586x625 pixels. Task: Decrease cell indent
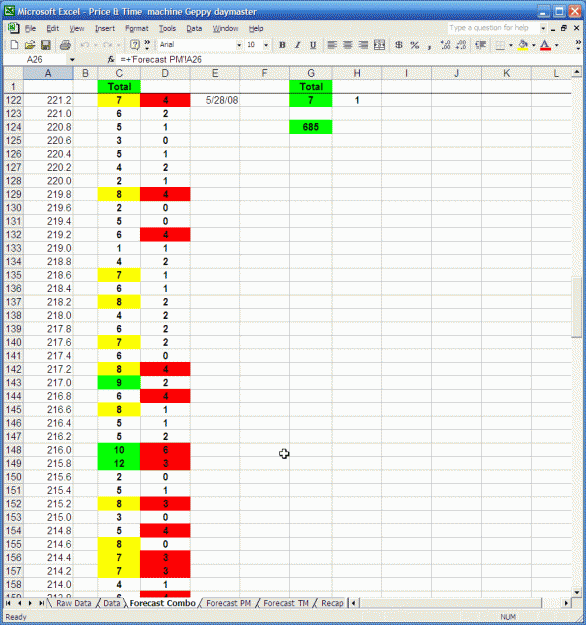[x=481, y=45]
